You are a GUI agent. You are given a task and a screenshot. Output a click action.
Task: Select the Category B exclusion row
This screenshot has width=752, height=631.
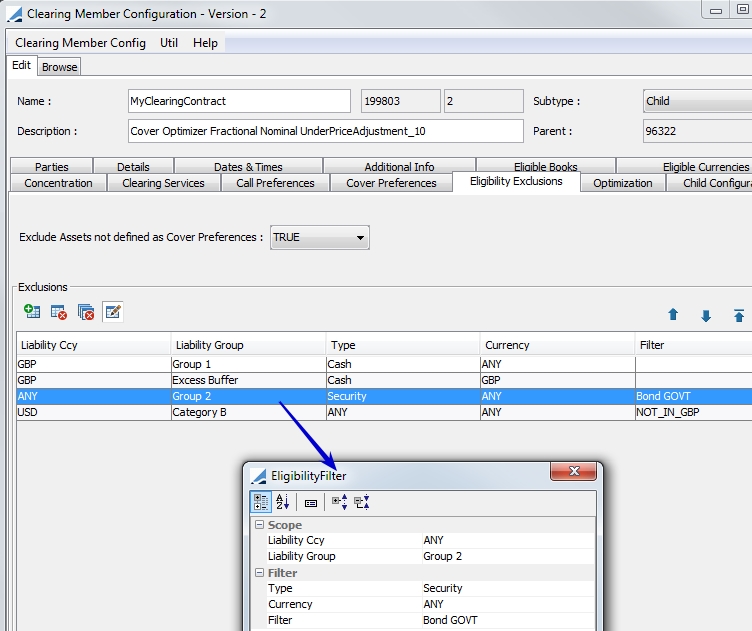(384, 412)
